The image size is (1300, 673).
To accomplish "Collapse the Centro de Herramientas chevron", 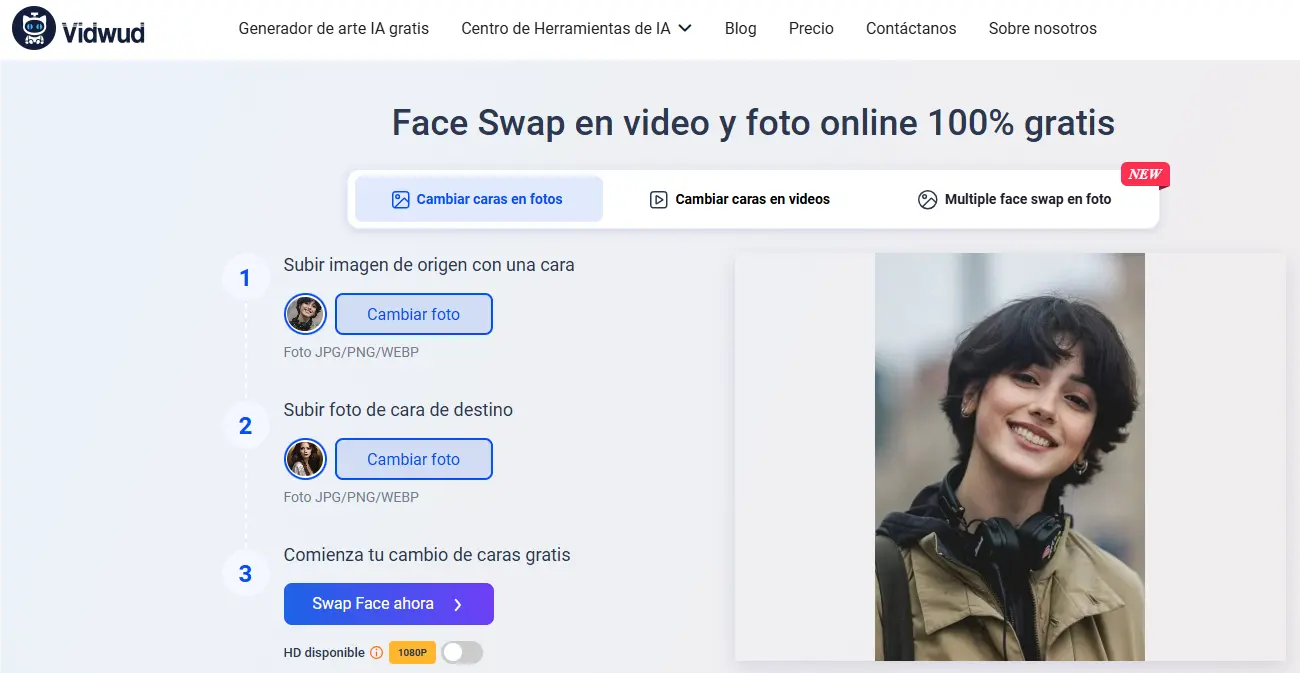I will [685, 30].
